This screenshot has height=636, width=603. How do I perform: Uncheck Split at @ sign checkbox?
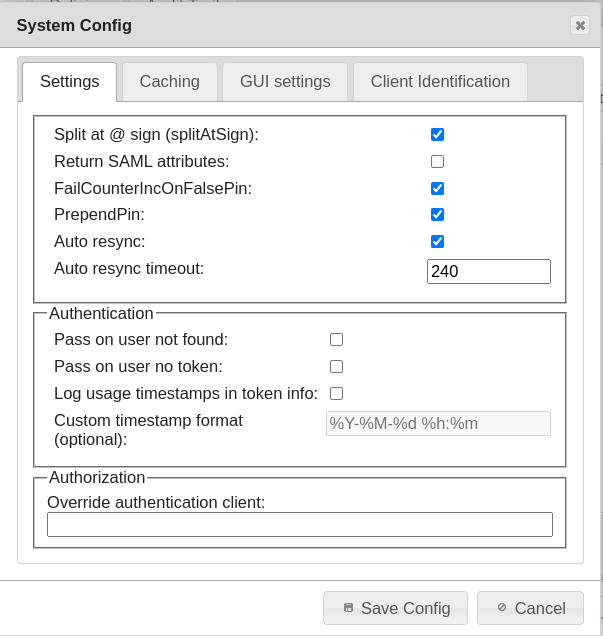click(437, 134)
